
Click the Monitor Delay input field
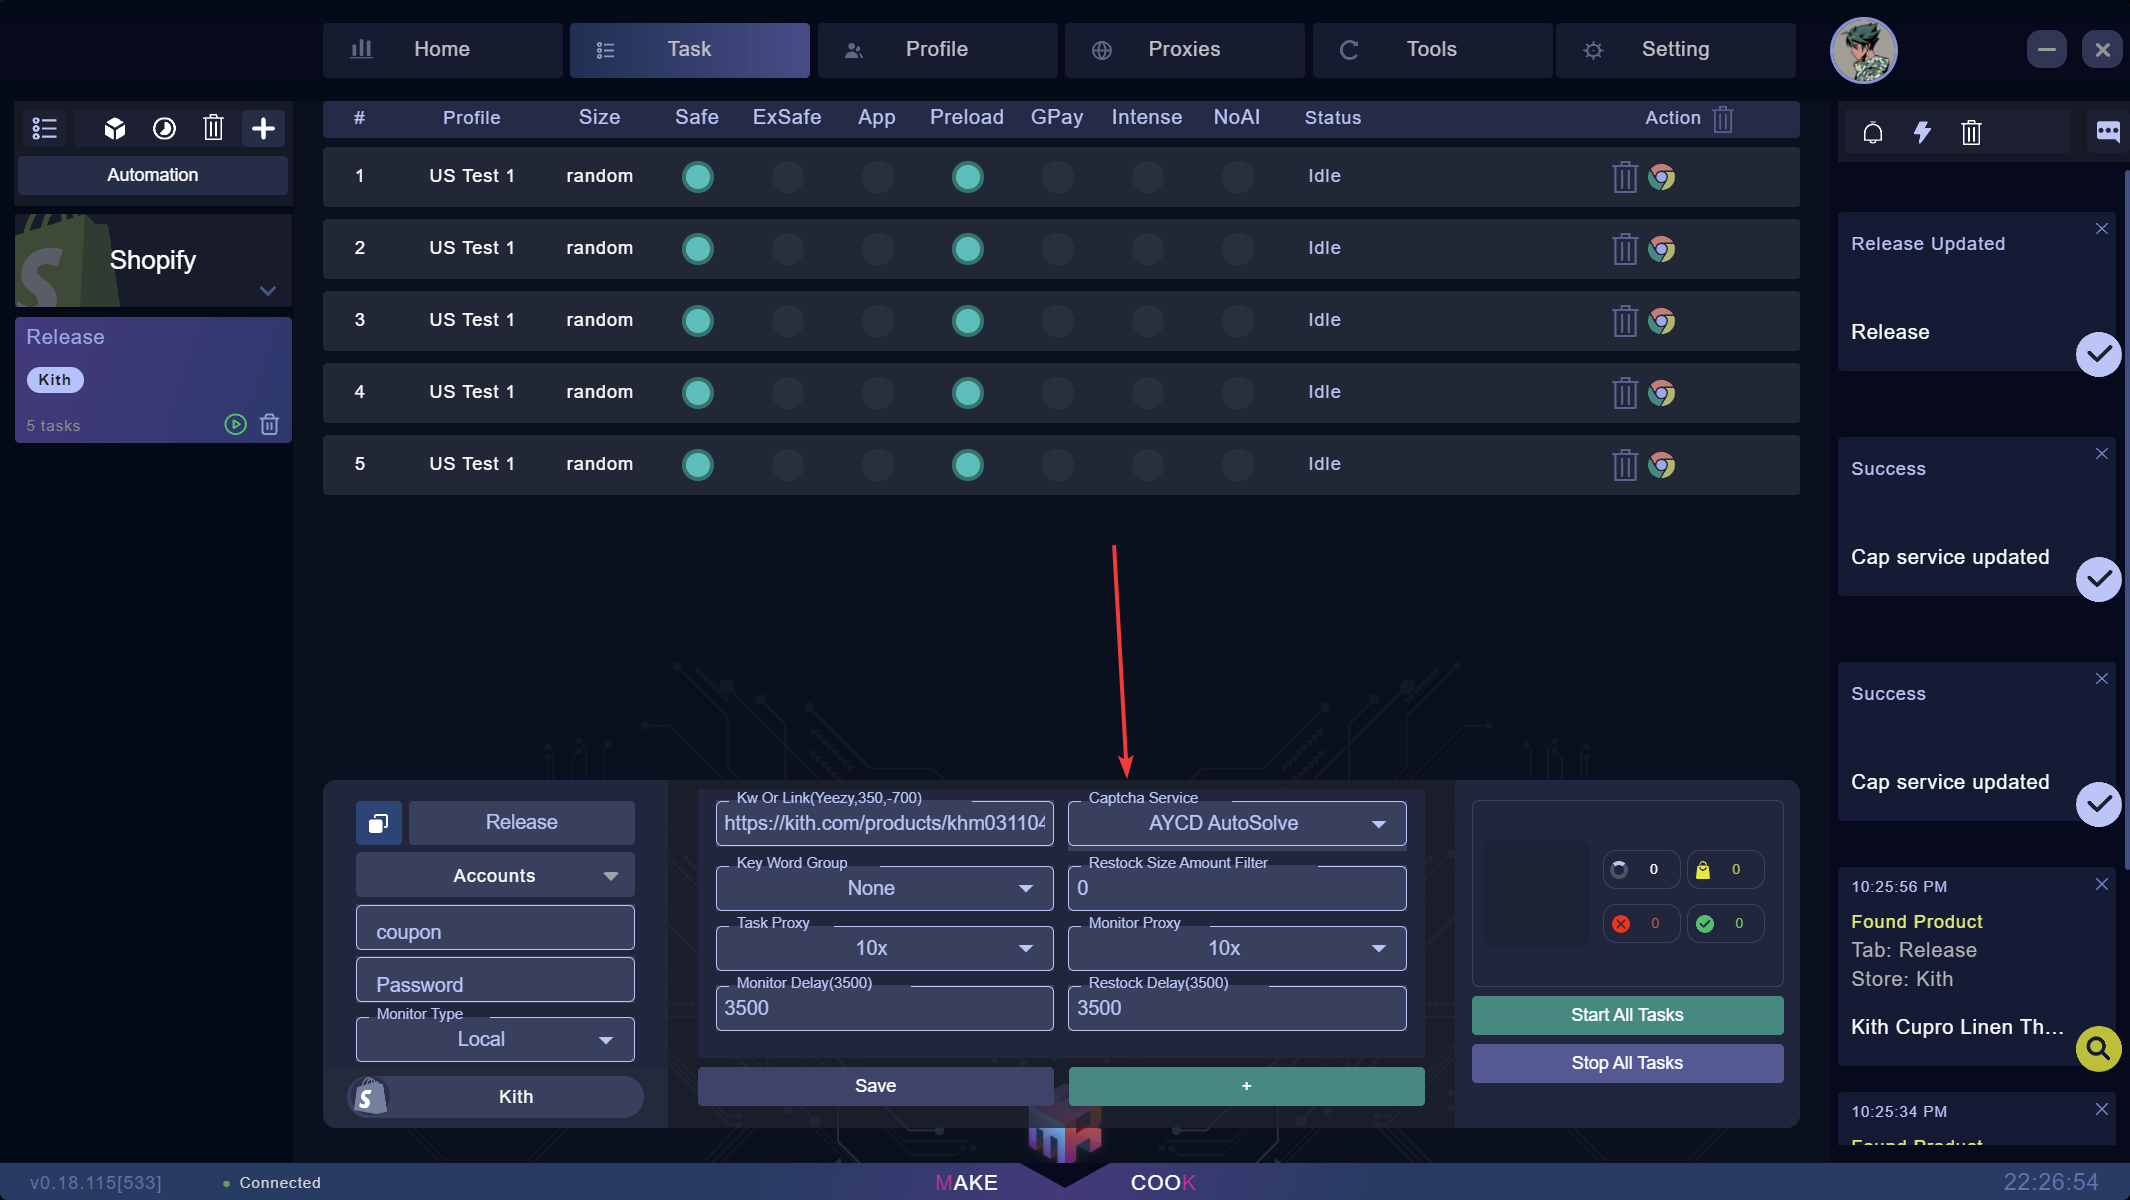pos(884,1008)
